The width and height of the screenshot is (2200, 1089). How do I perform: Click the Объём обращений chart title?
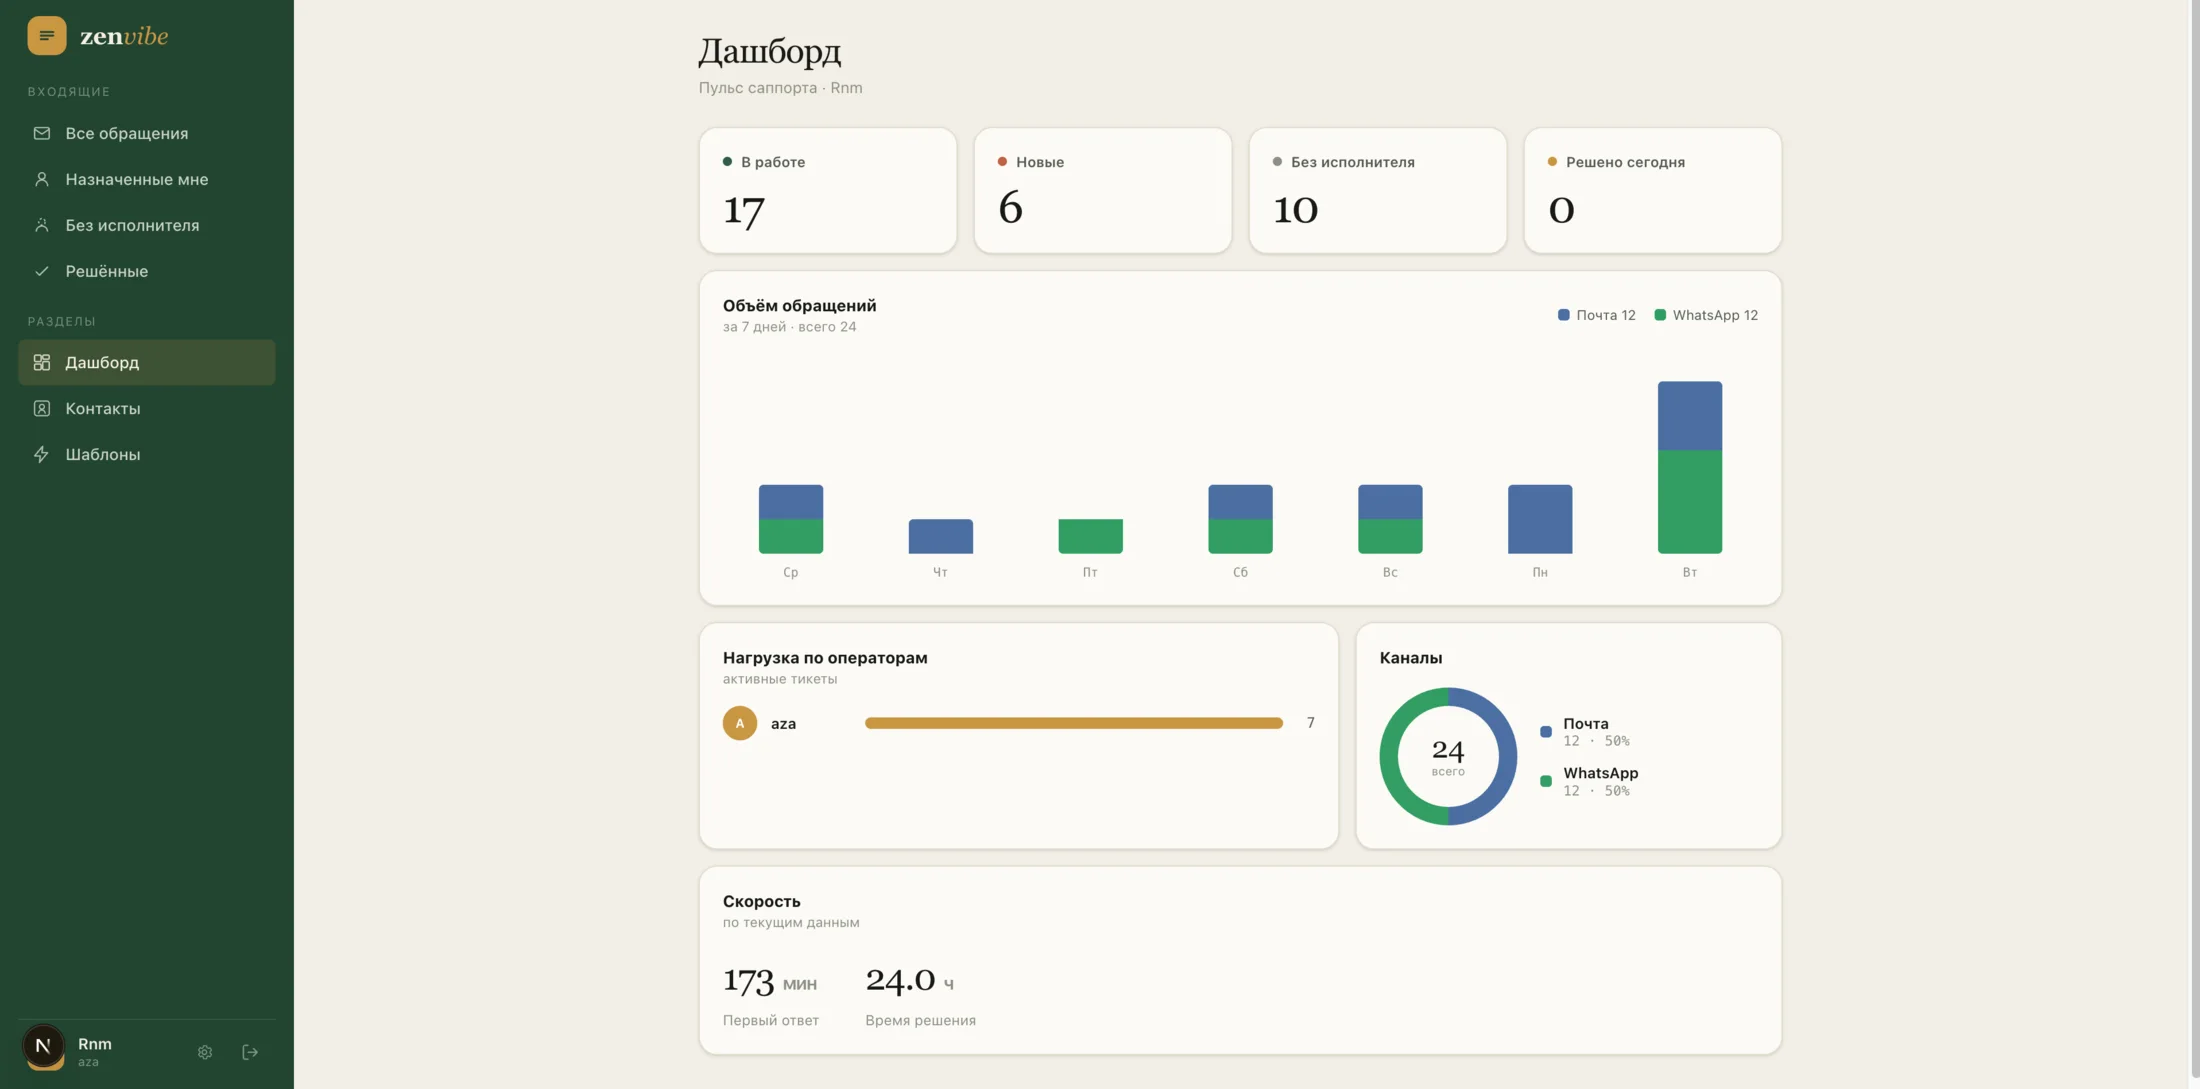pos(800,306)
